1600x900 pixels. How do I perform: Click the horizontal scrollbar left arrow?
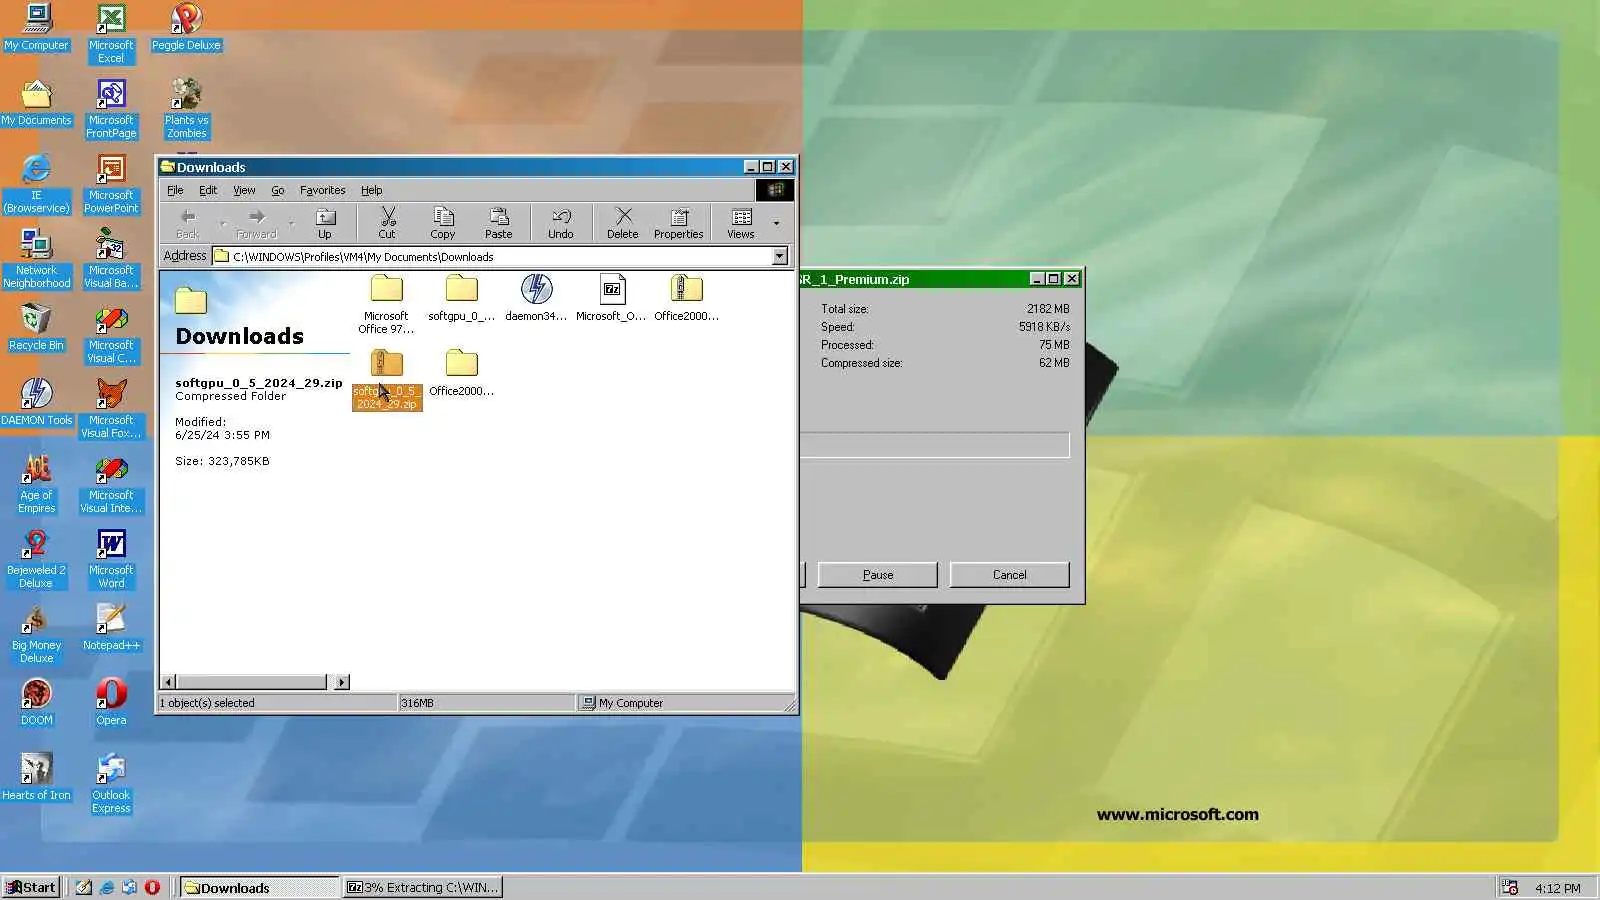168,682
